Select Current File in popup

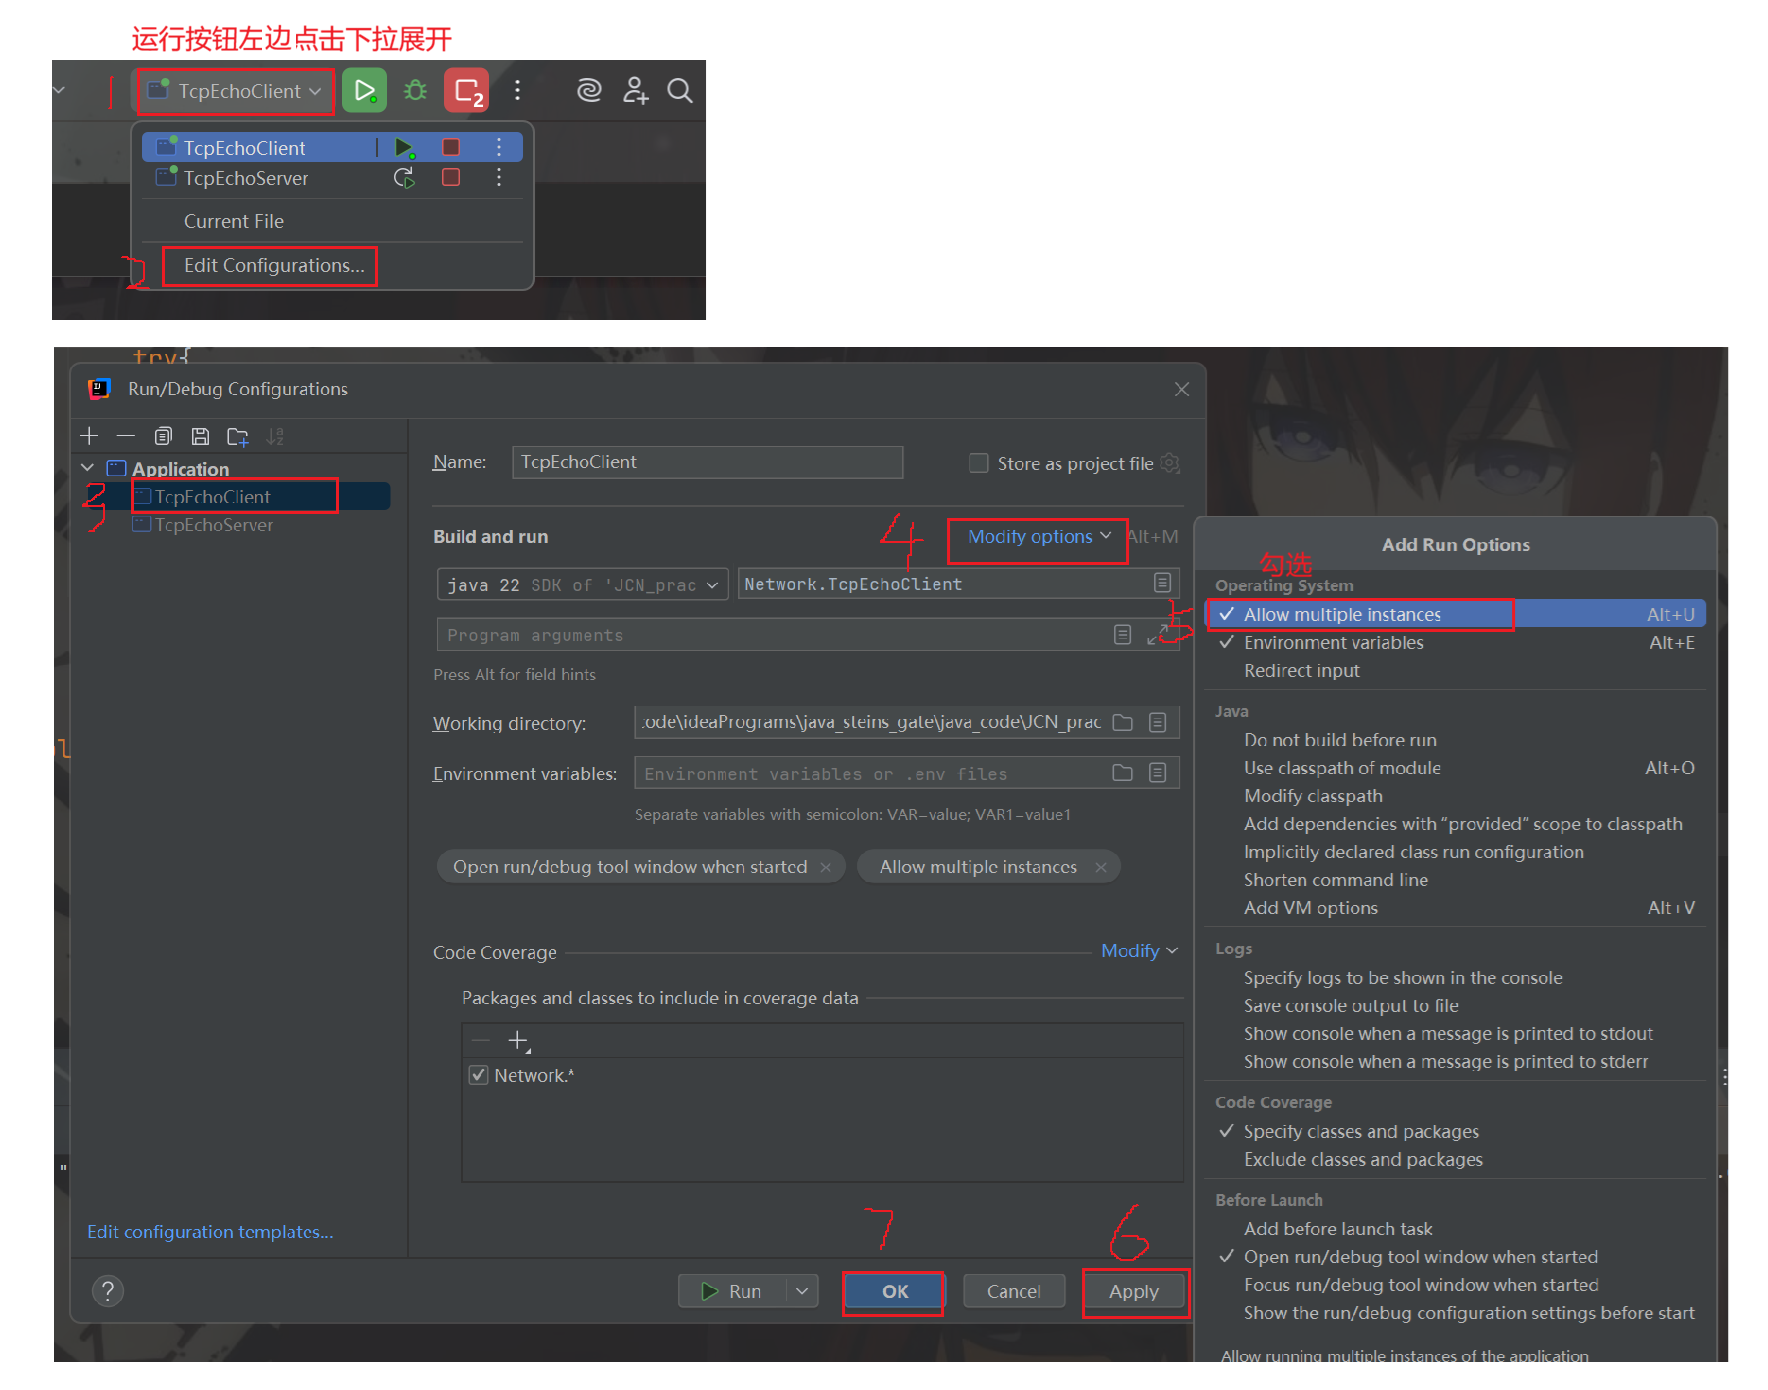point(234,221)
